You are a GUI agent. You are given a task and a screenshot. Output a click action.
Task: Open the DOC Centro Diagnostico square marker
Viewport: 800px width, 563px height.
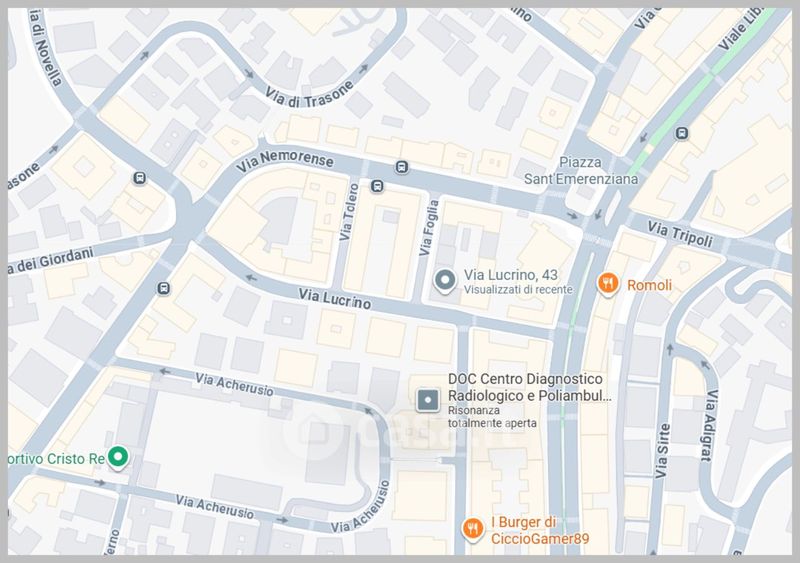428,400
